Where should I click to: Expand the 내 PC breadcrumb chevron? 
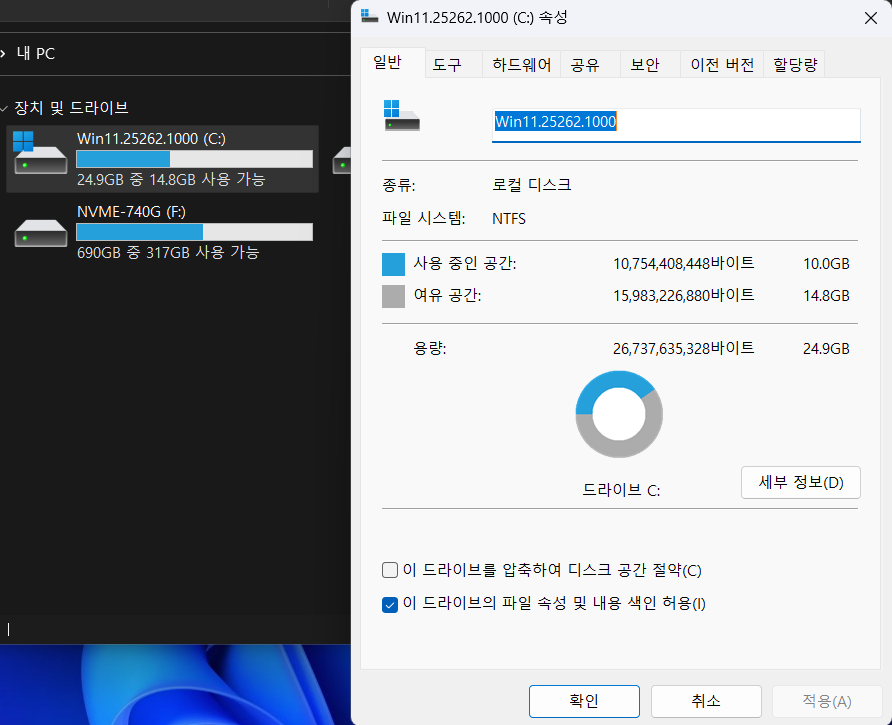point(3,53)
